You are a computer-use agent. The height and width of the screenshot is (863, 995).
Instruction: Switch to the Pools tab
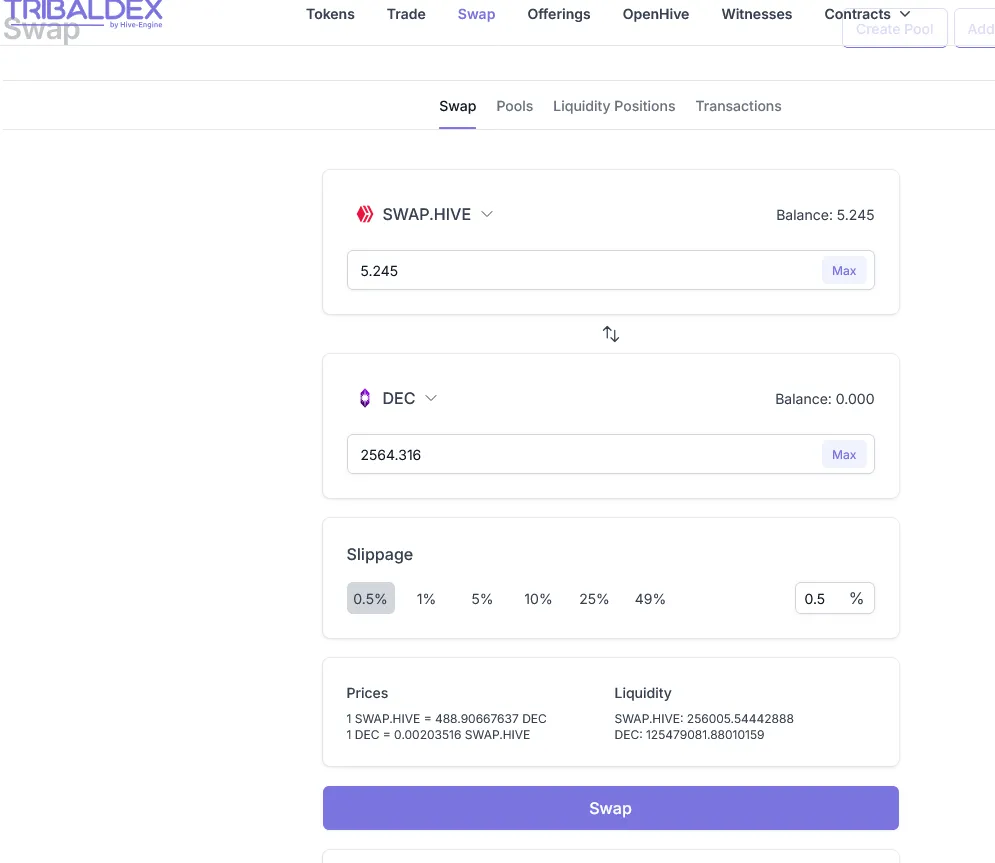(x=515, y=107)
